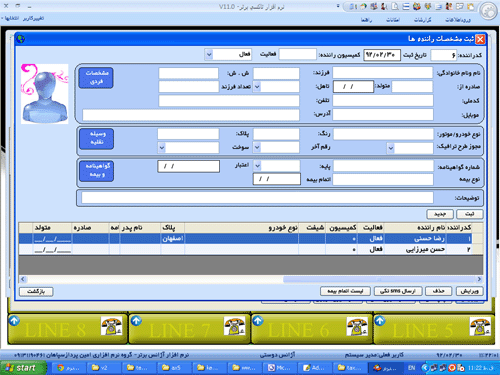The image size is (500, 375).
Task: Click the telephone icon on LINE 5
Action: coord(480,326)
